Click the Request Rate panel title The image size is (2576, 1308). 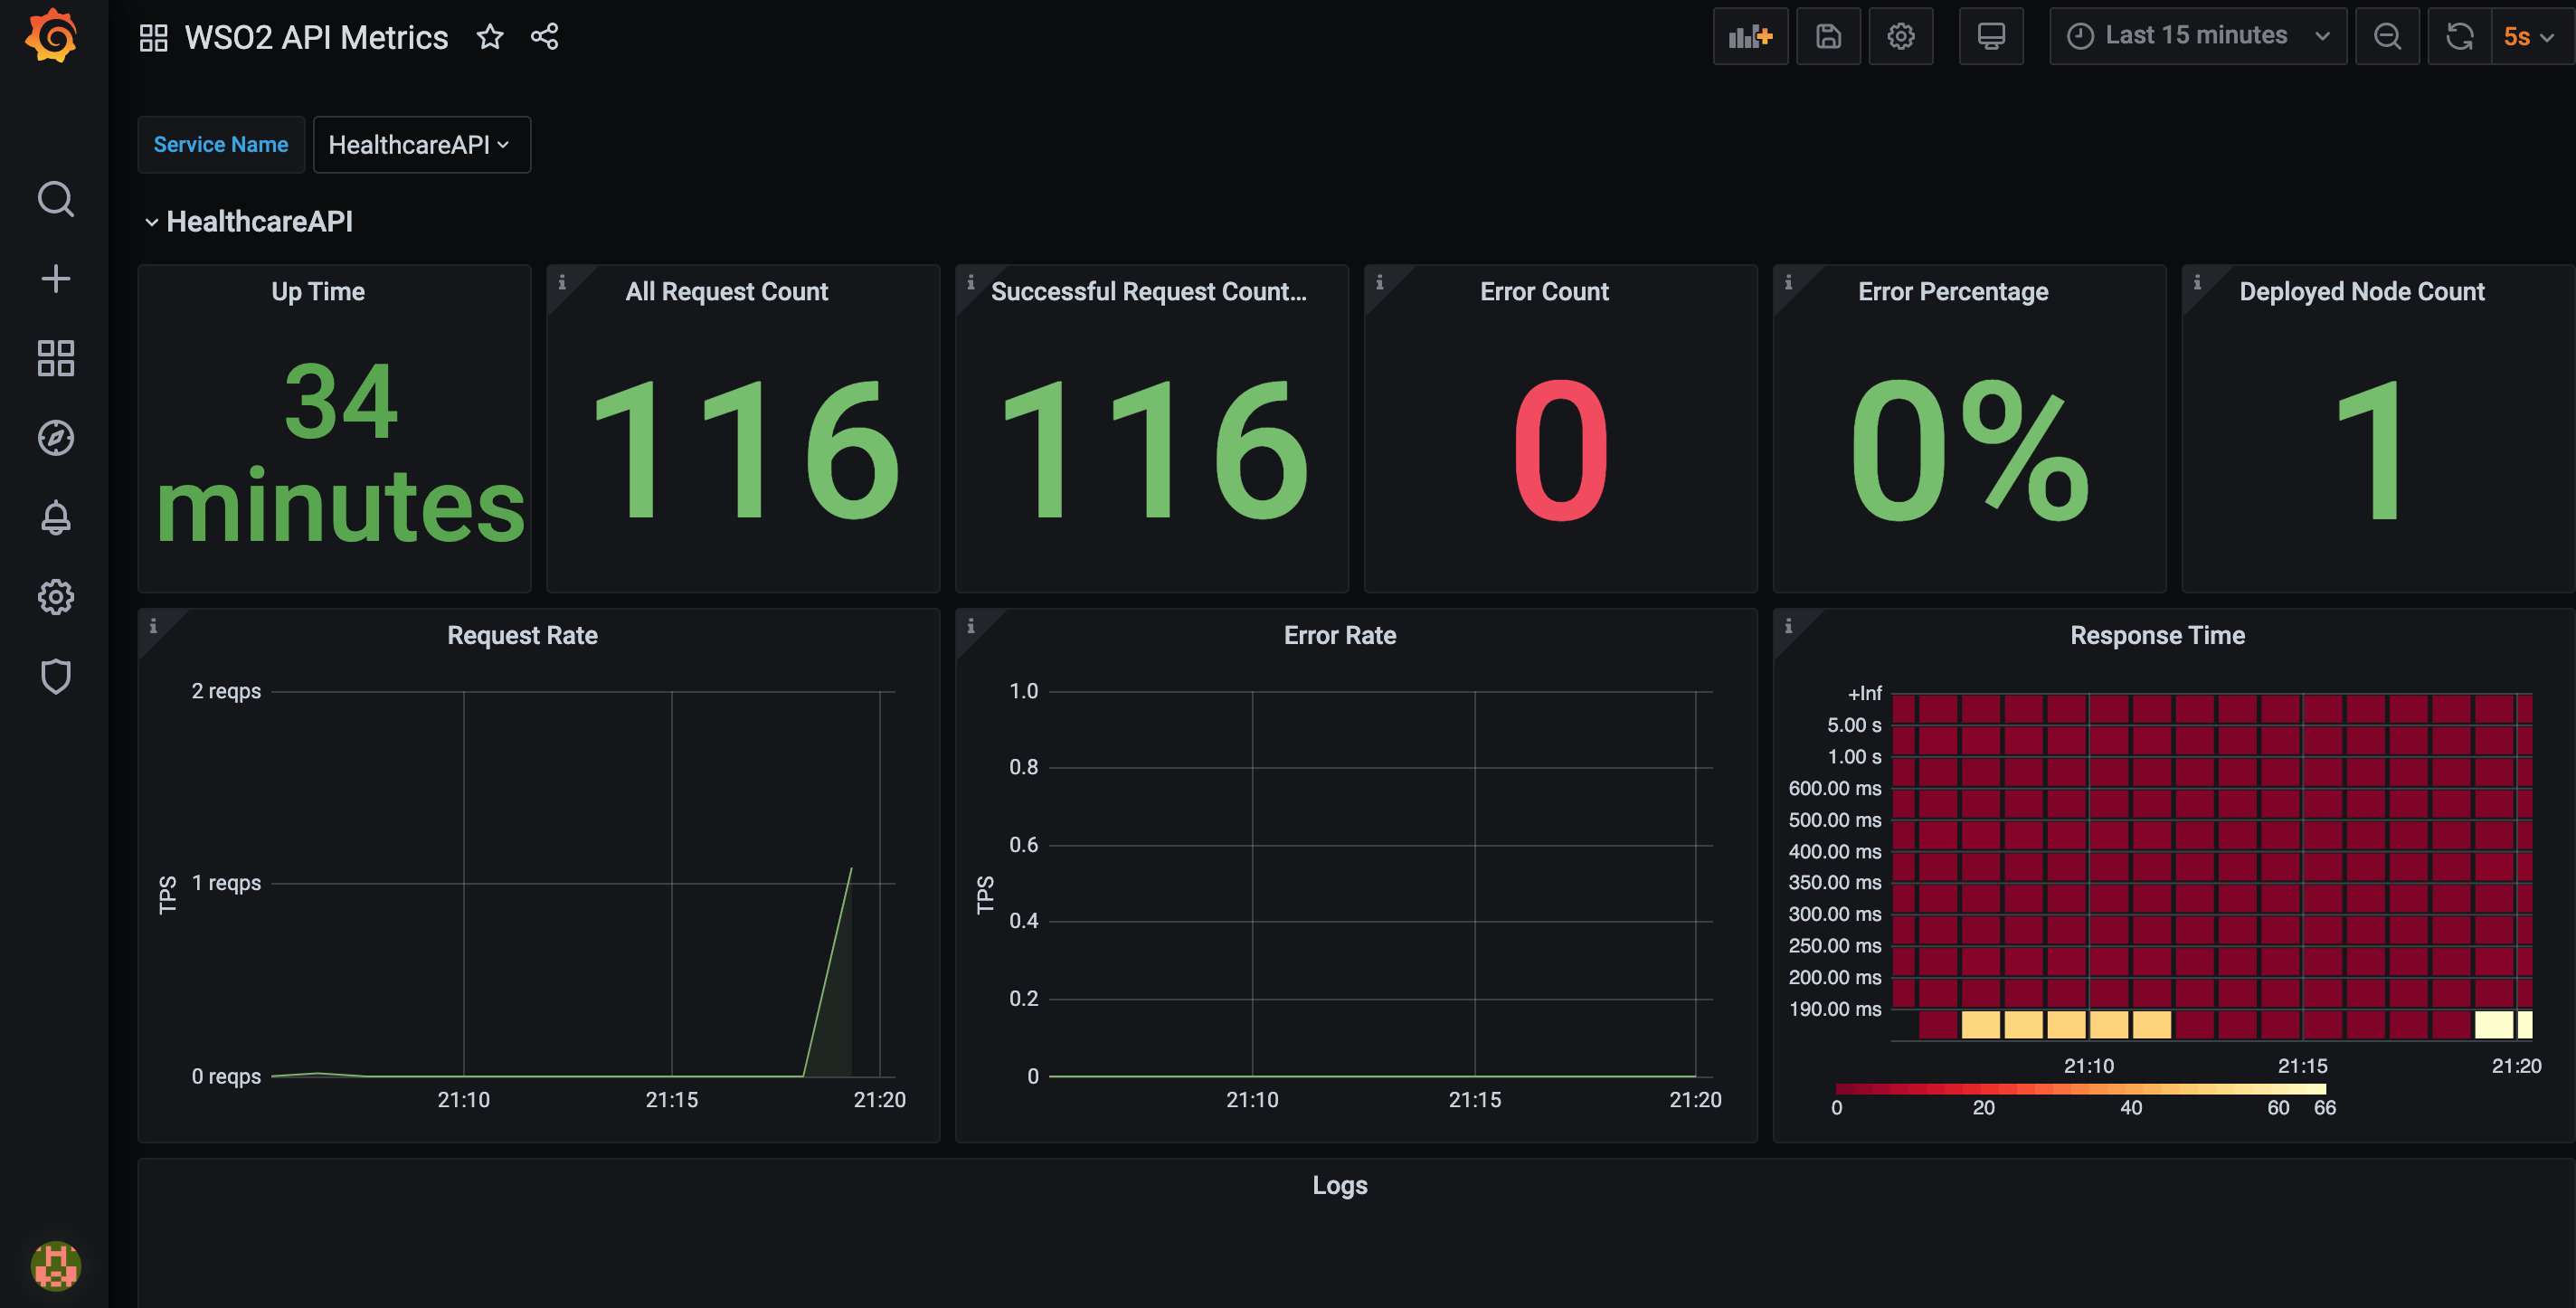(x=522, y=635)
